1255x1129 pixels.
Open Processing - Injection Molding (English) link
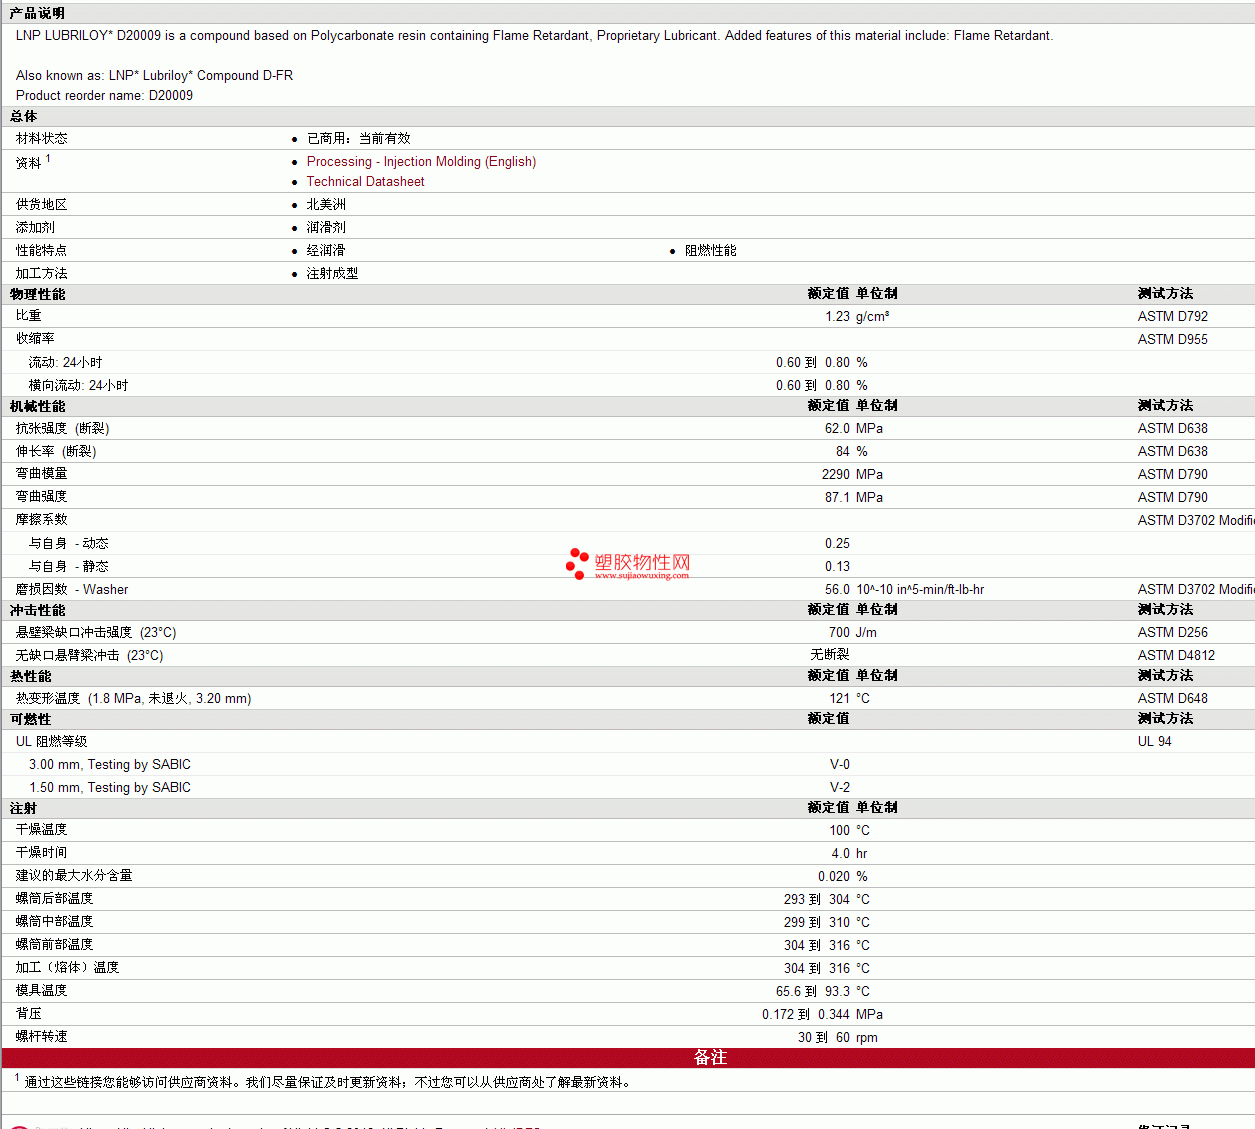pyautogui.click(x=421, y=162)
